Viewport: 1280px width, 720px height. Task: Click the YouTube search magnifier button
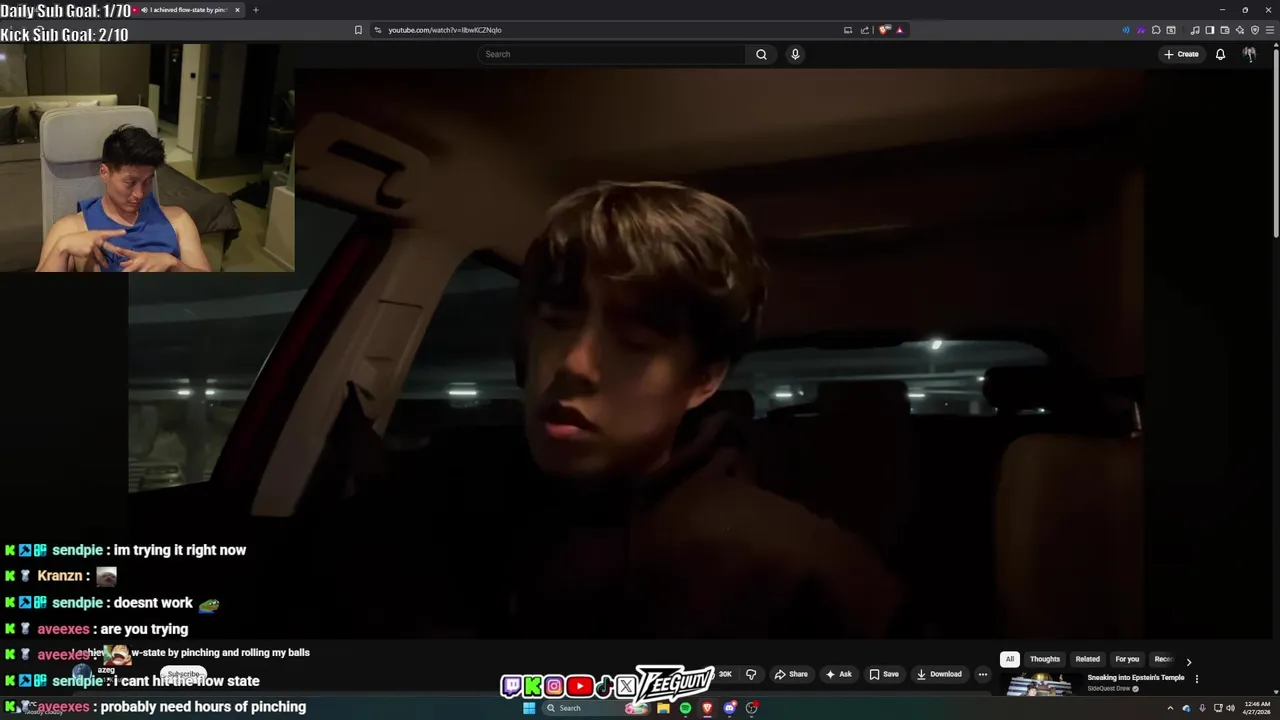click(761, 54)
